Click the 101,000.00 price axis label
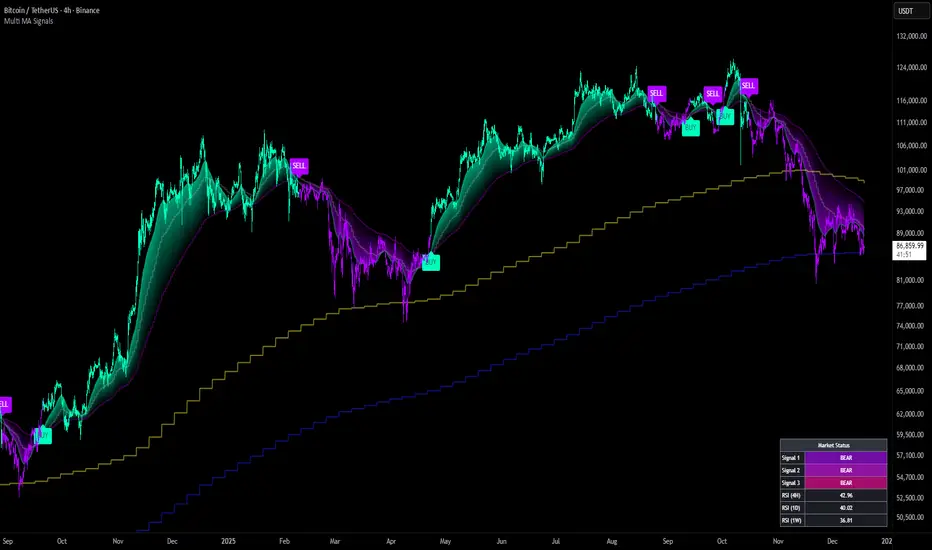Viewport: 932px width, 550px height. point(911,170)
